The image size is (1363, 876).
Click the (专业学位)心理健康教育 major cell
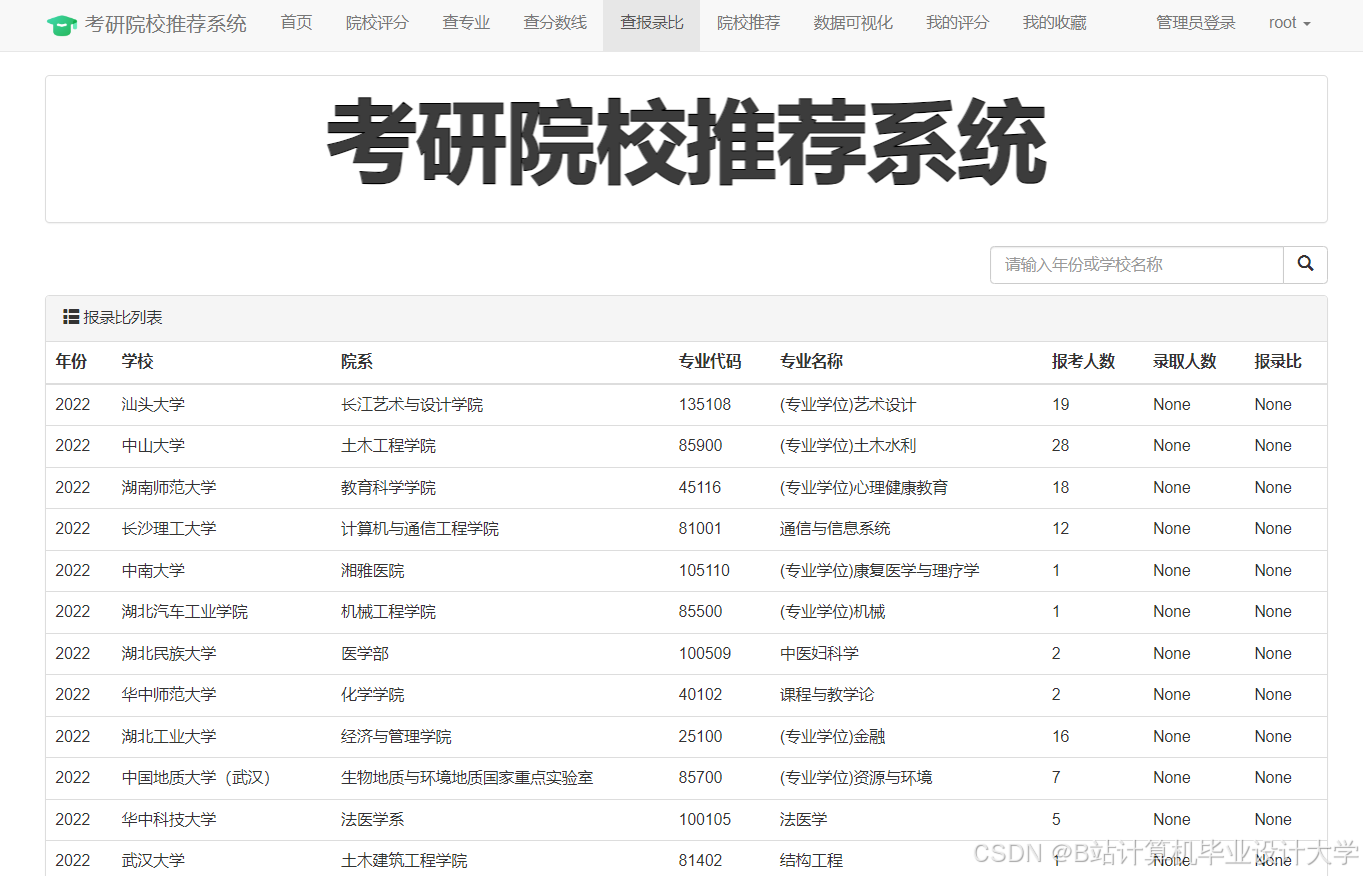click(x=863, y=488)
